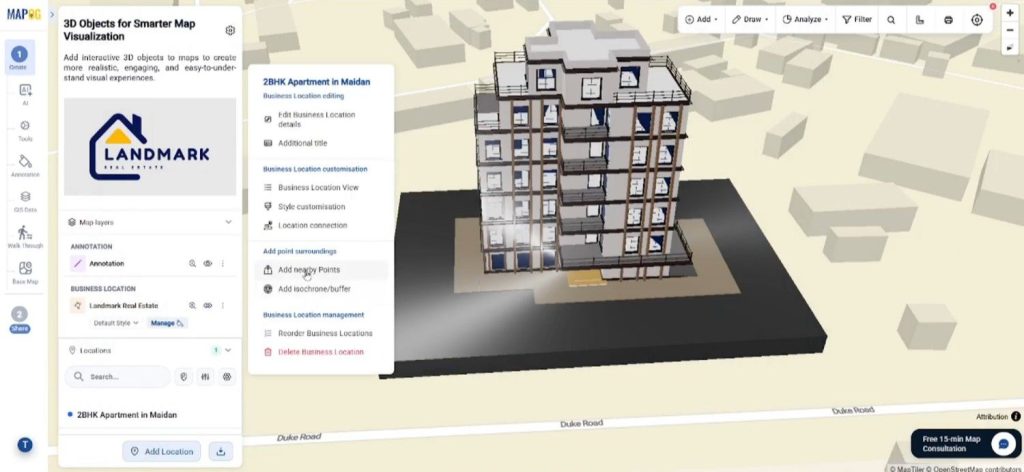Open more options for Landmark Real Estate

pos(223,306)
